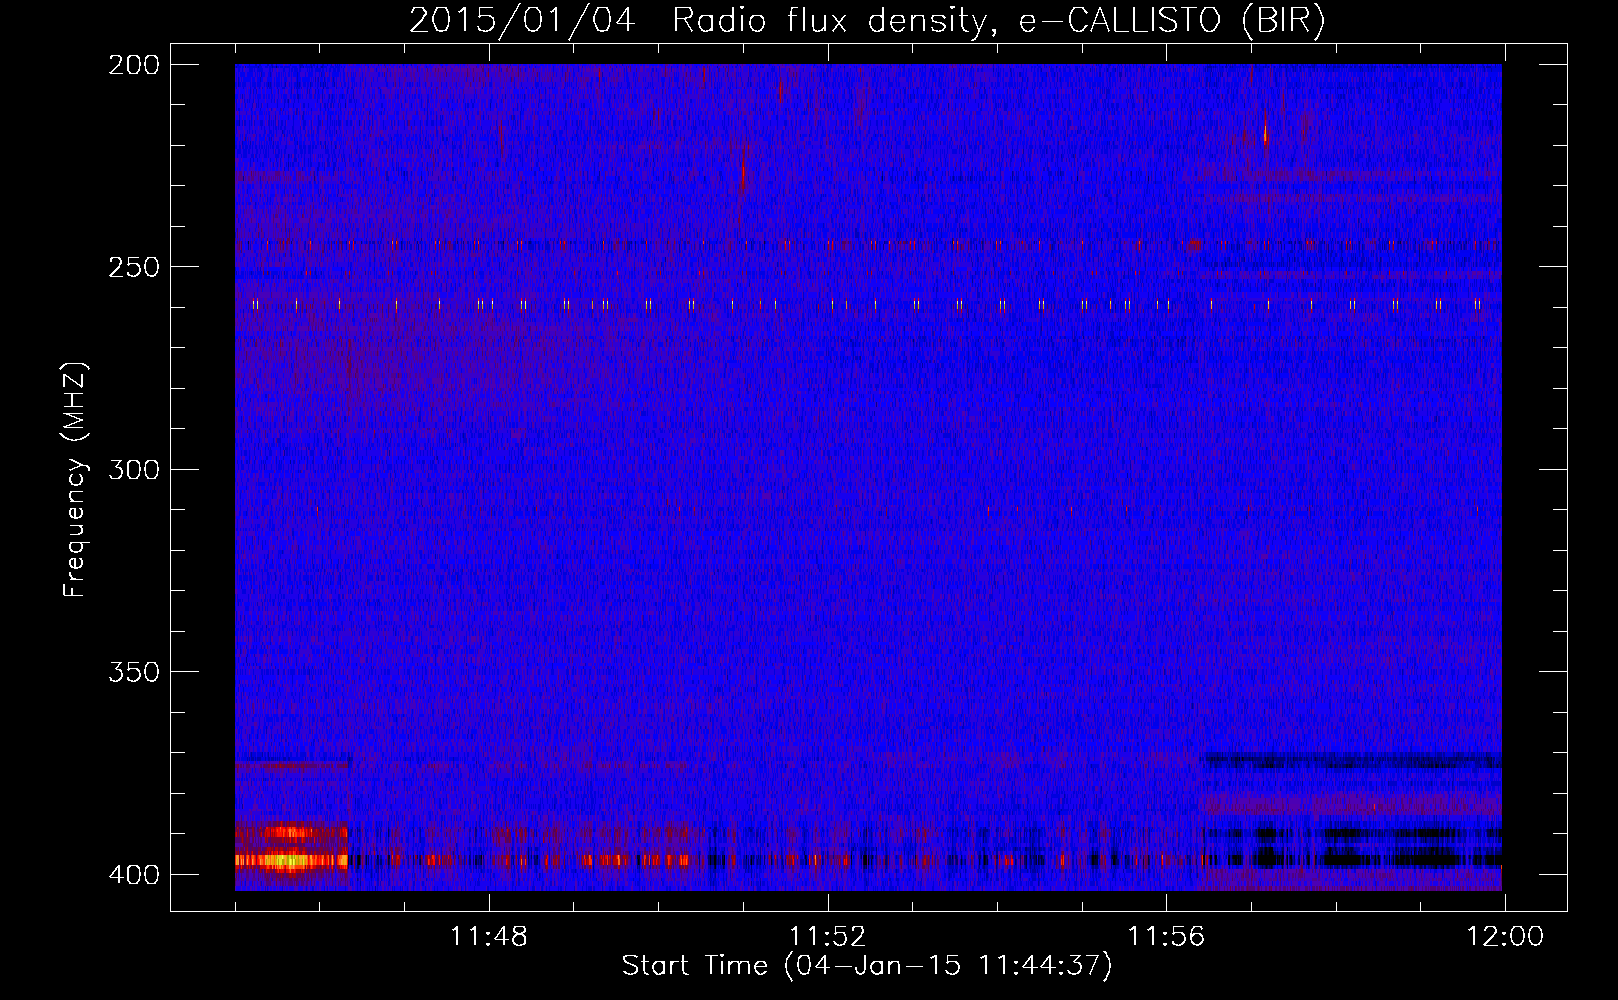
Task: Click the plot title 'Radio flux density, e-CALLISTO (BIR)'
Action: point(999,21)
